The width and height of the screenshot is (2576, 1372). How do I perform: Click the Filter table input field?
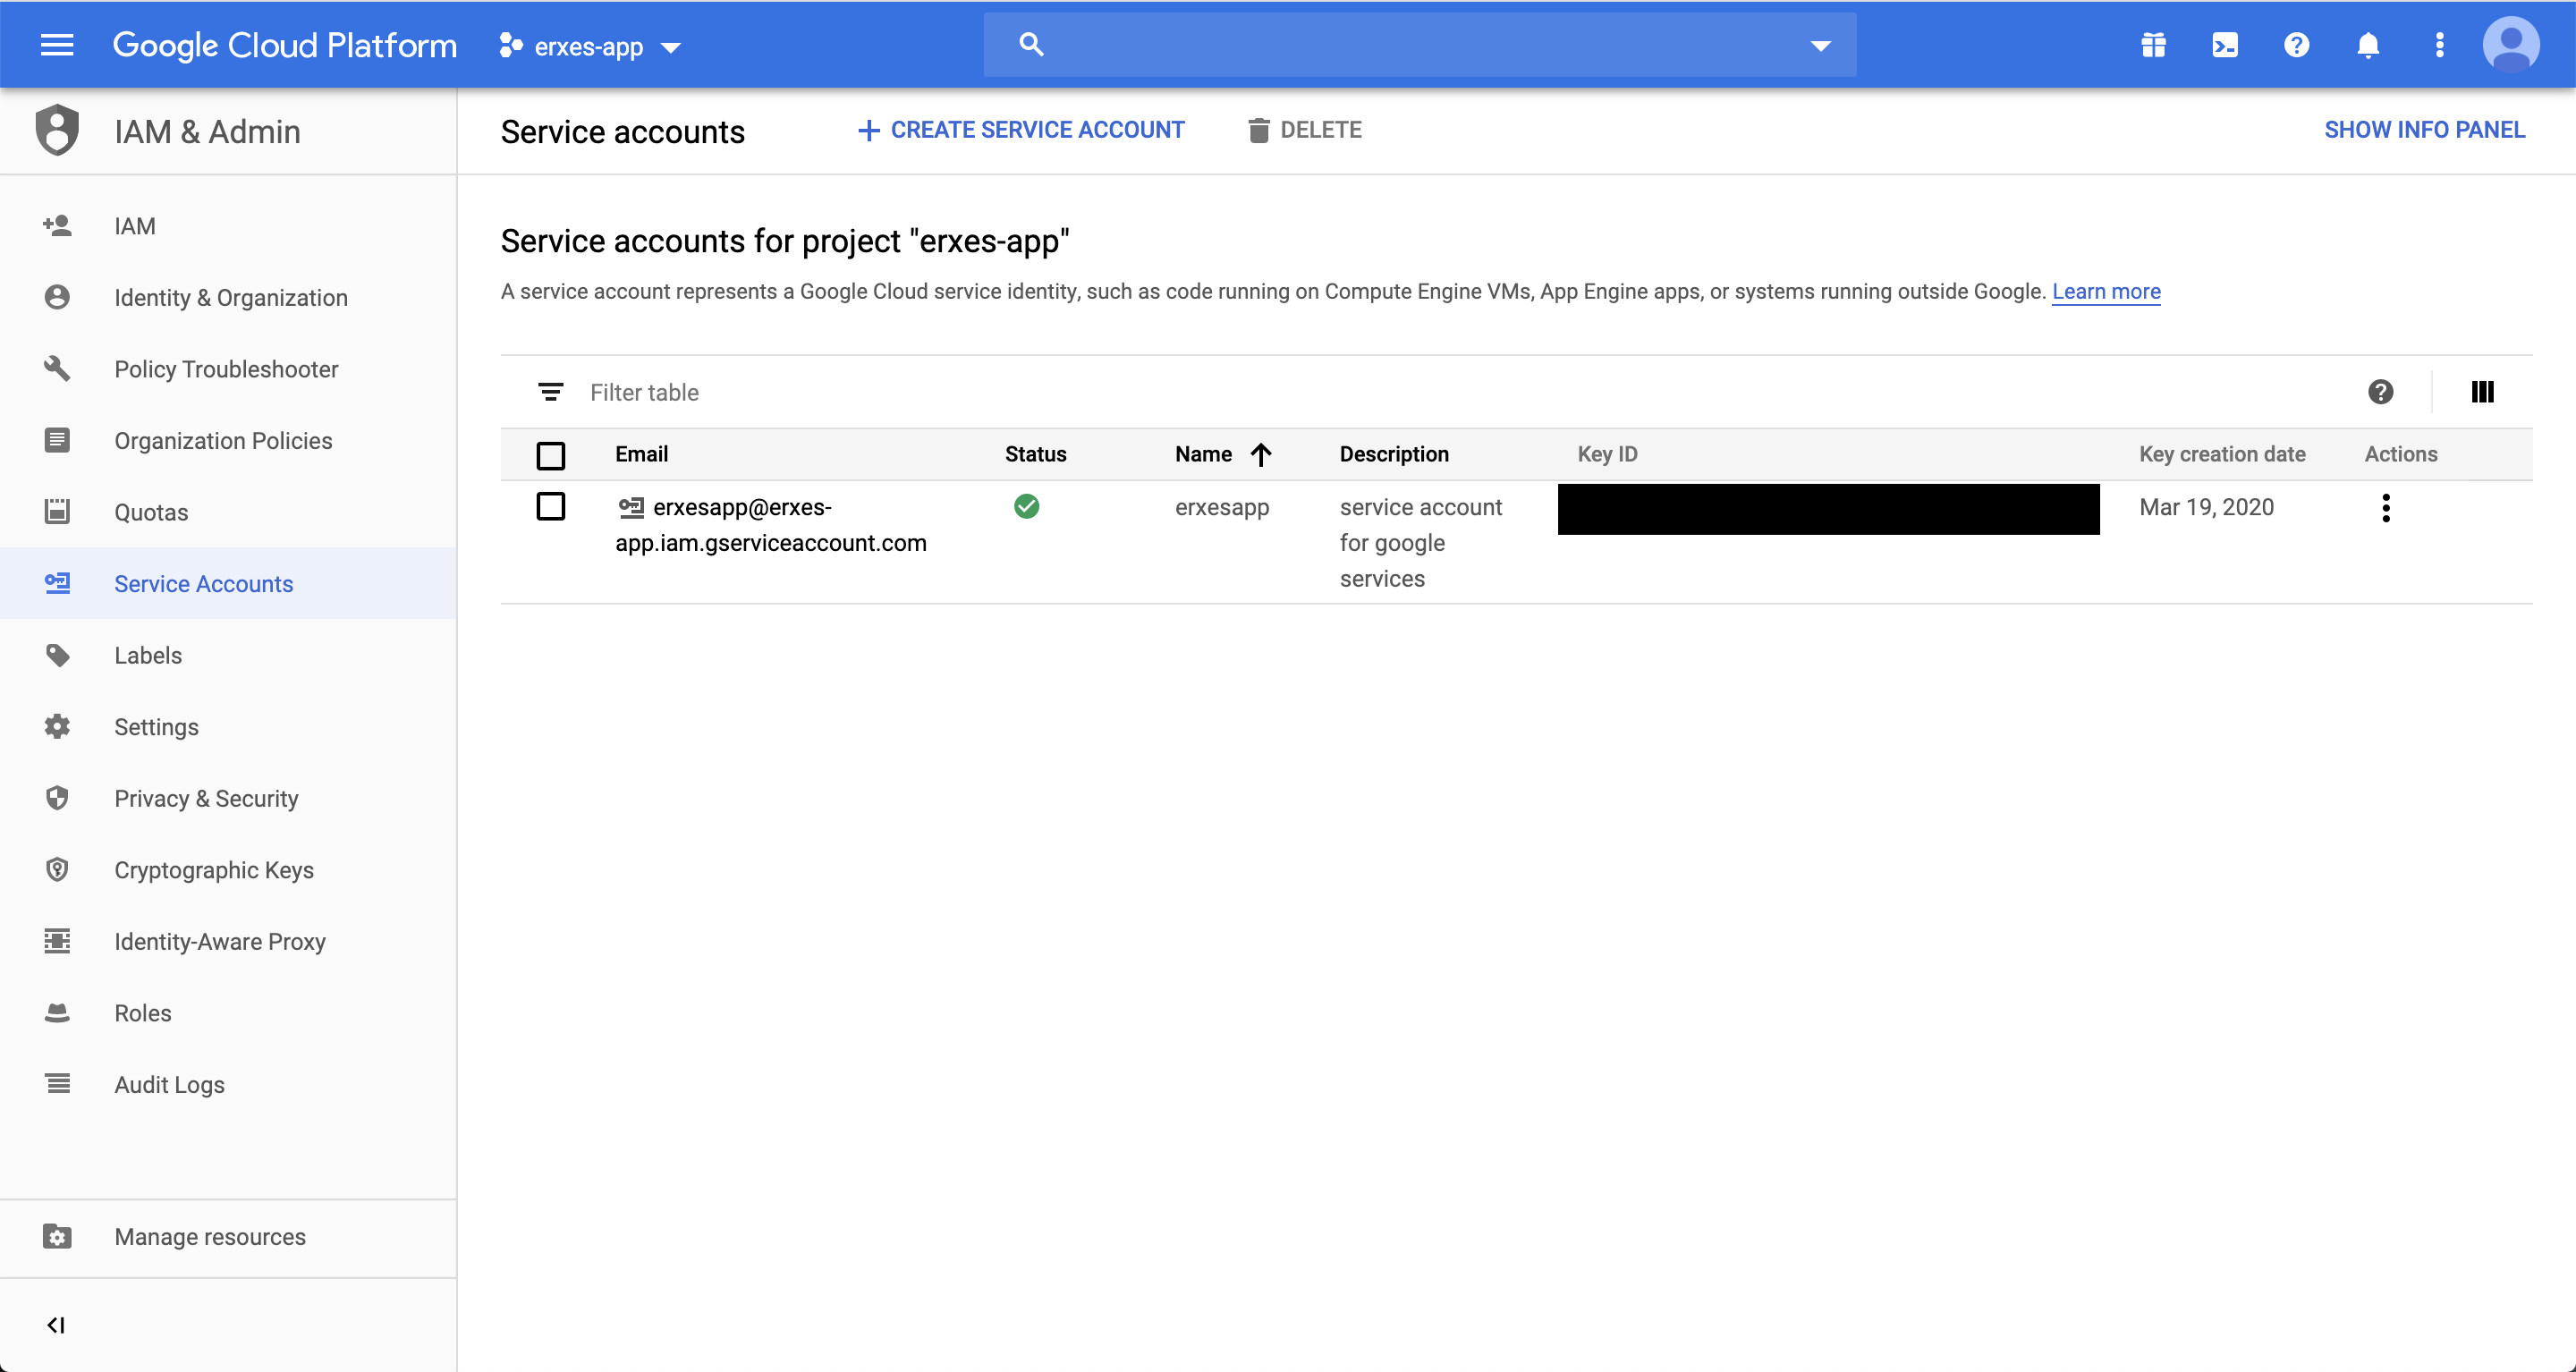644,392
